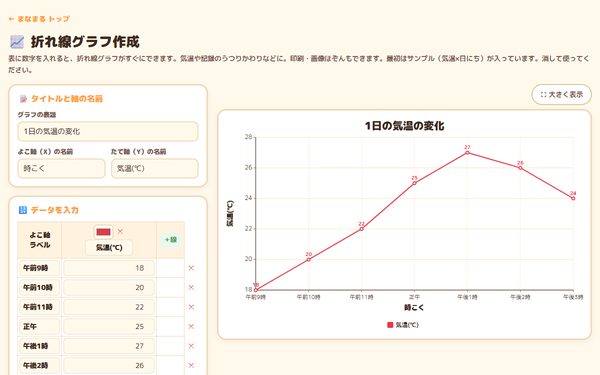The height and width of the screenshot is (375, 600).
Task: Edit the 午前10時 label cell
Action: pyautogui.click(x=39, y=287)
